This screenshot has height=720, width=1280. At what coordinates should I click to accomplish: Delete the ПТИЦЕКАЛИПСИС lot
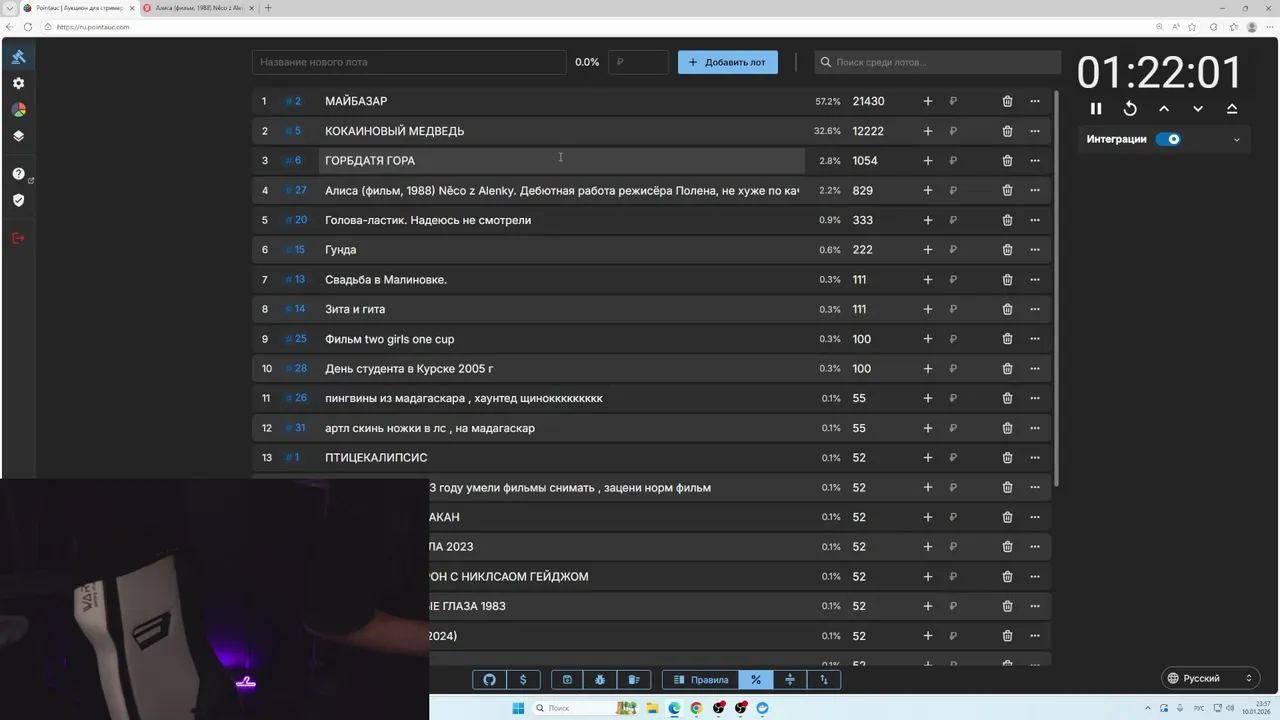[1007, 458]
